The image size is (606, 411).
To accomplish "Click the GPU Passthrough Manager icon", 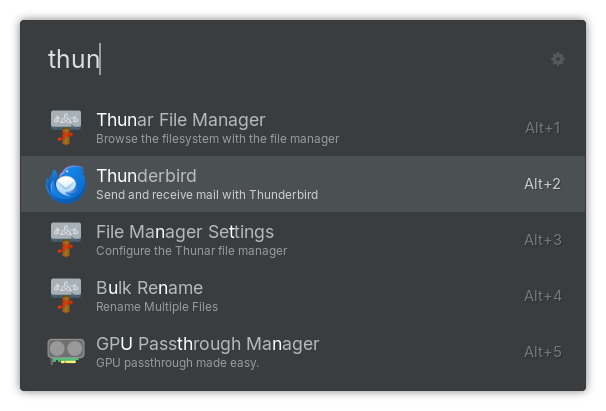I will (x=66, y=351).
